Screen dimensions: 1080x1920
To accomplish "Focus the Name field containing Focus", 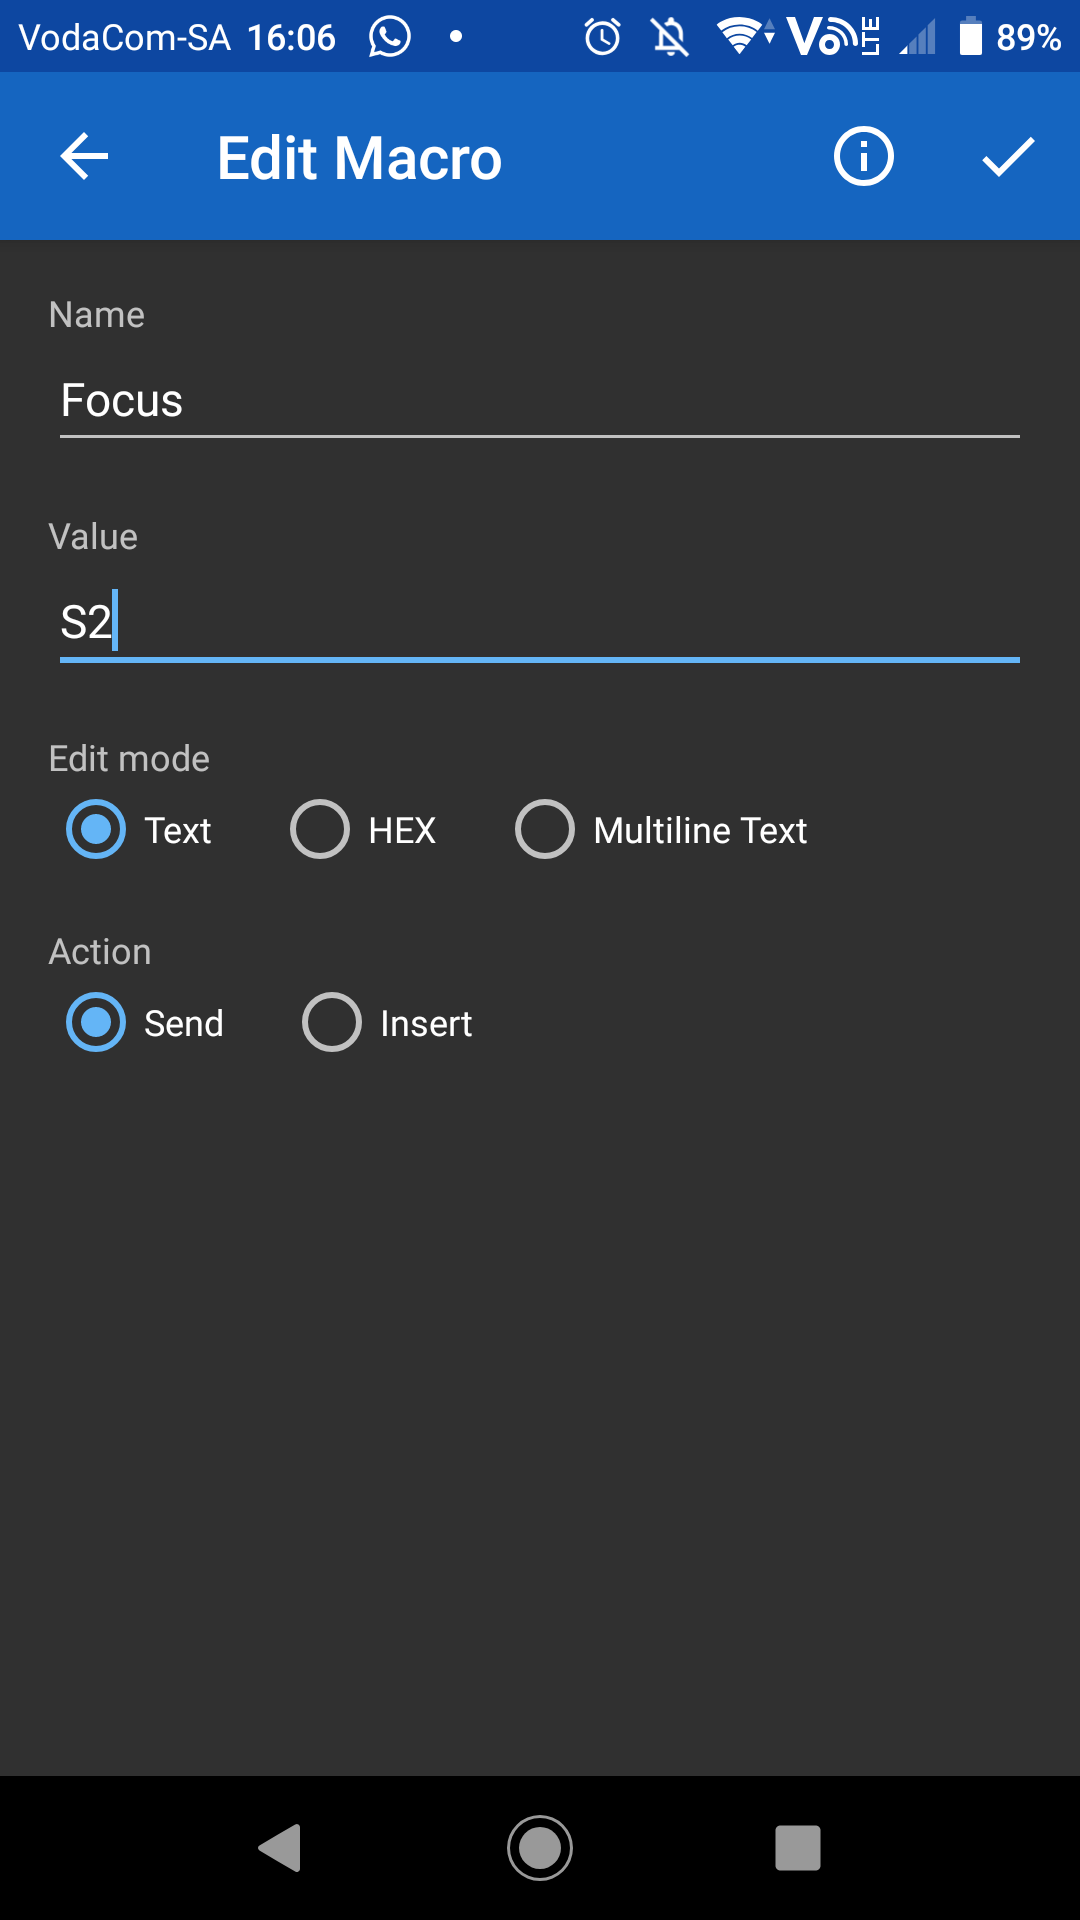I will click(540, 400).
